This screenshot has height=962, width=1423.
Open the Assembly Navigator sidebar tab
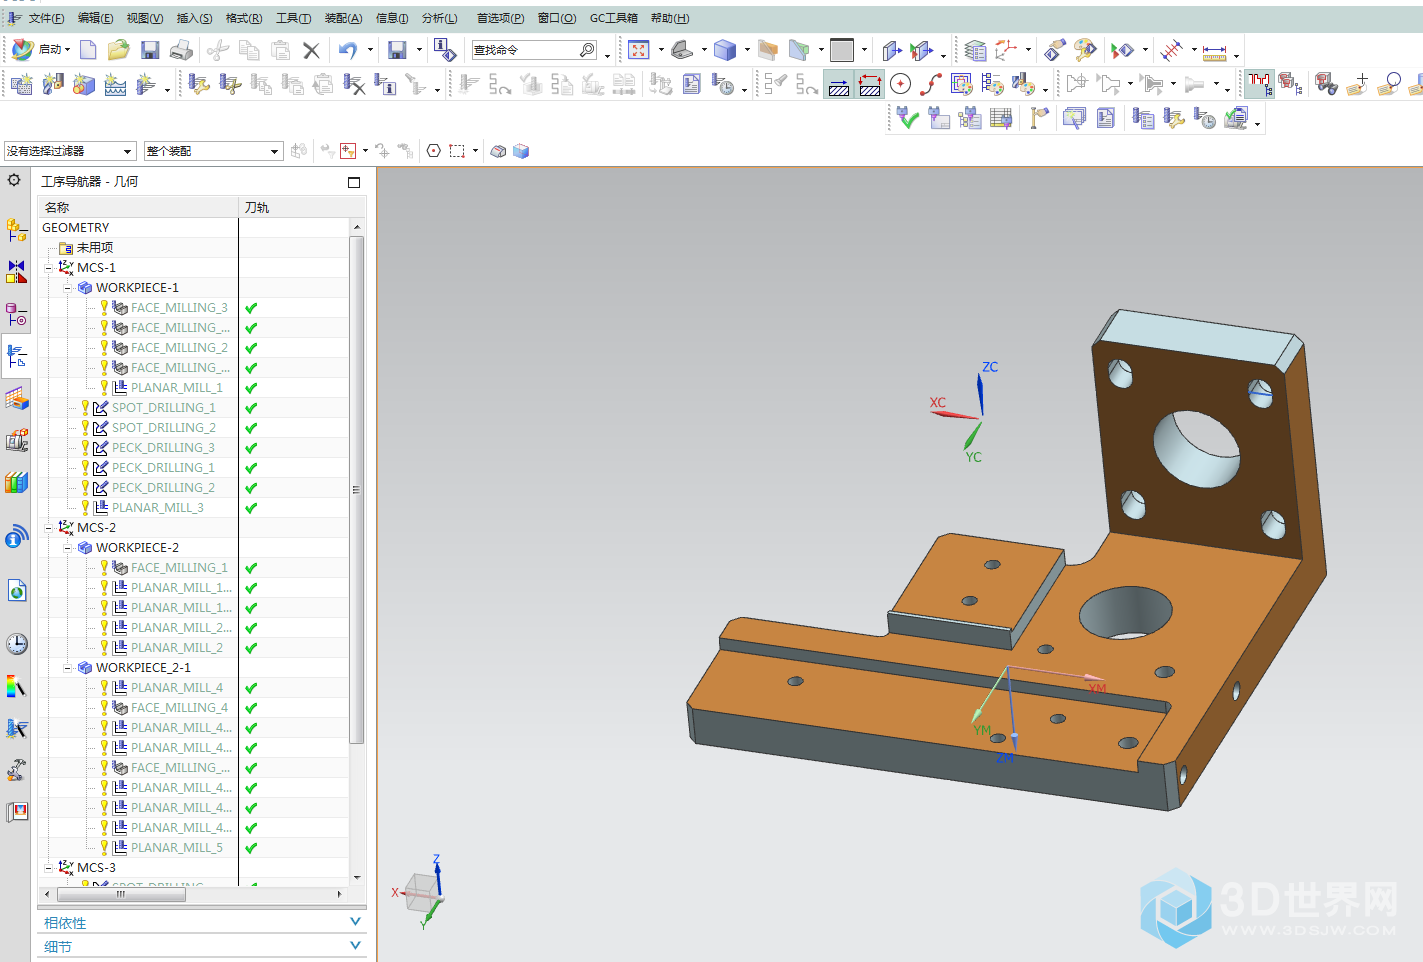click(16, 230)
